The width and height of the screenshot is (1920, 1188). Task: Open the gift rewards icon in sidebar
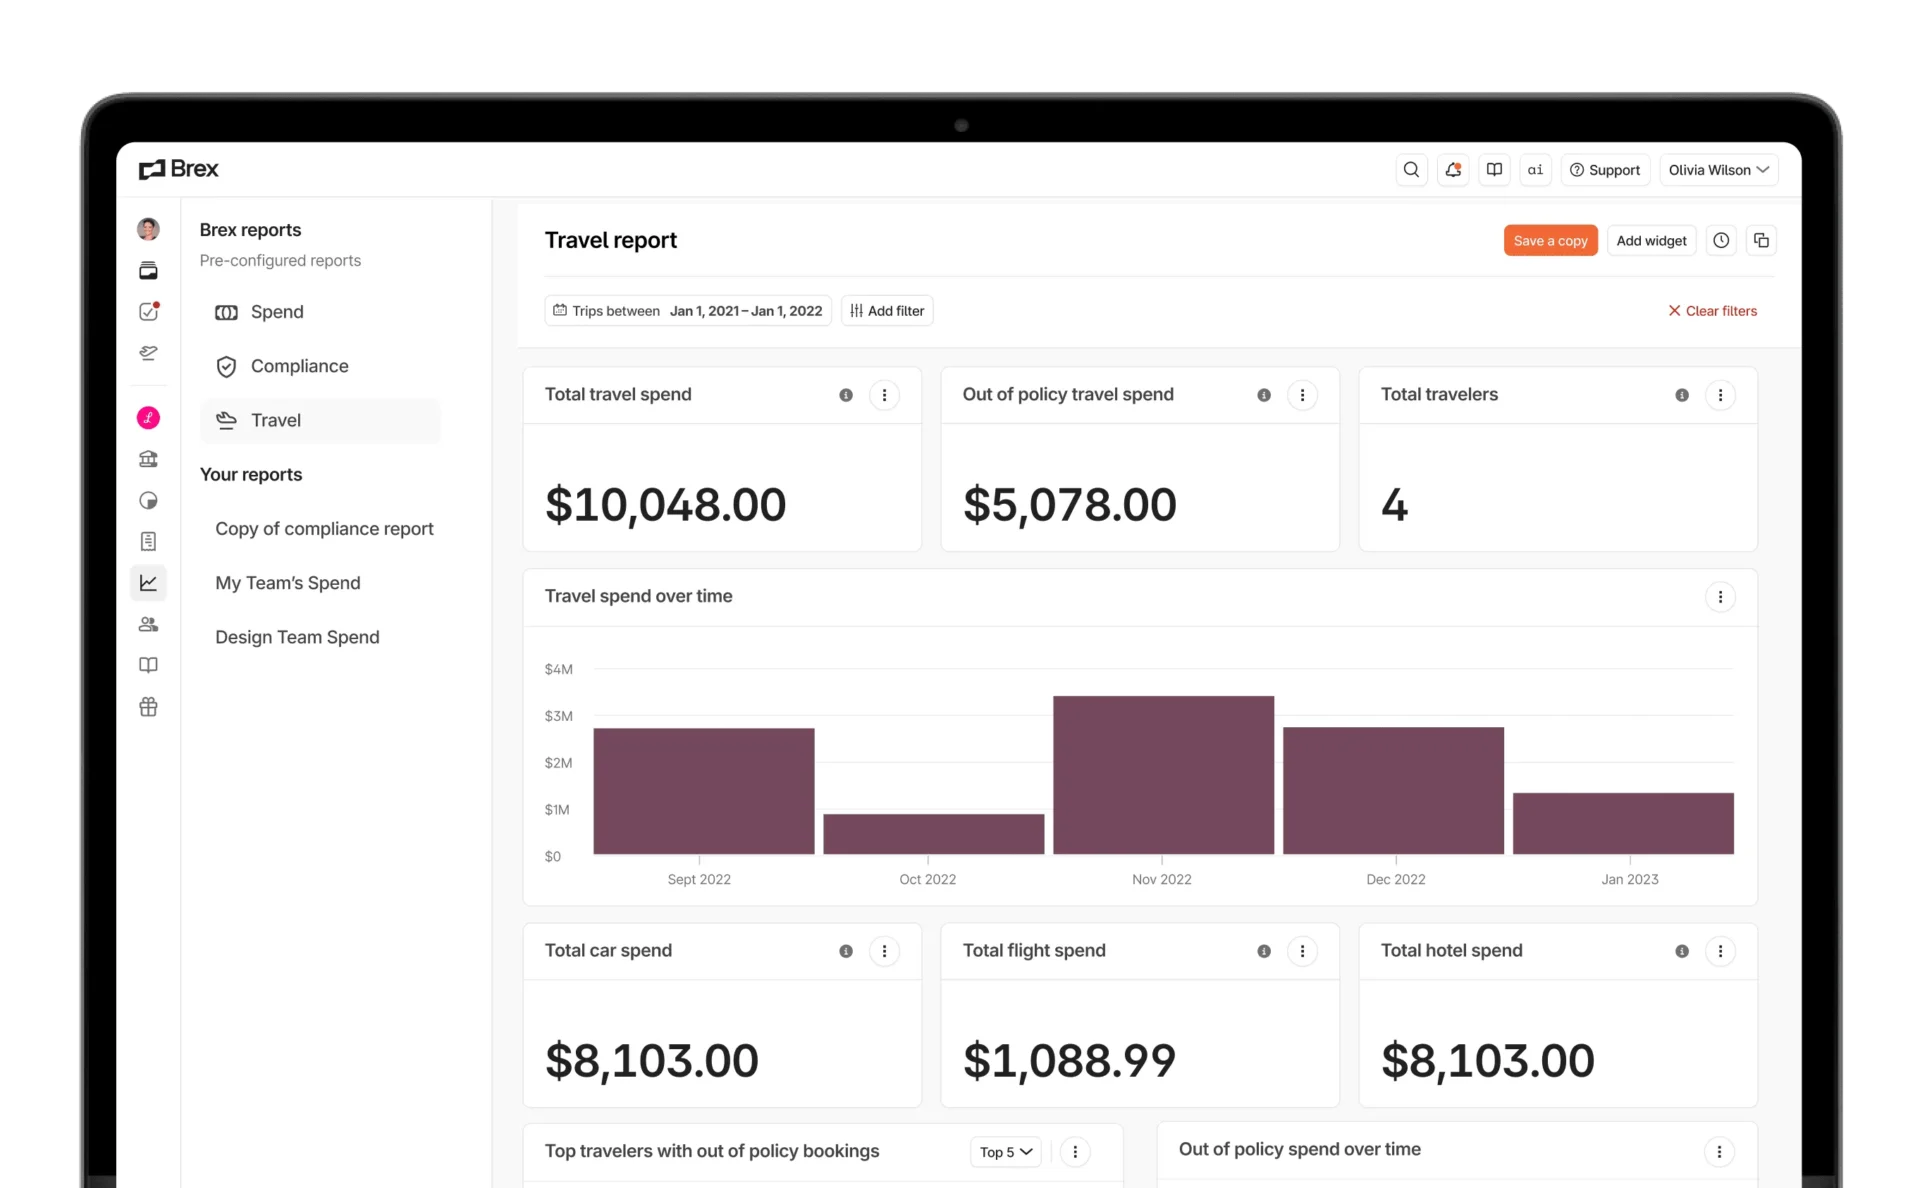(148, 707)
